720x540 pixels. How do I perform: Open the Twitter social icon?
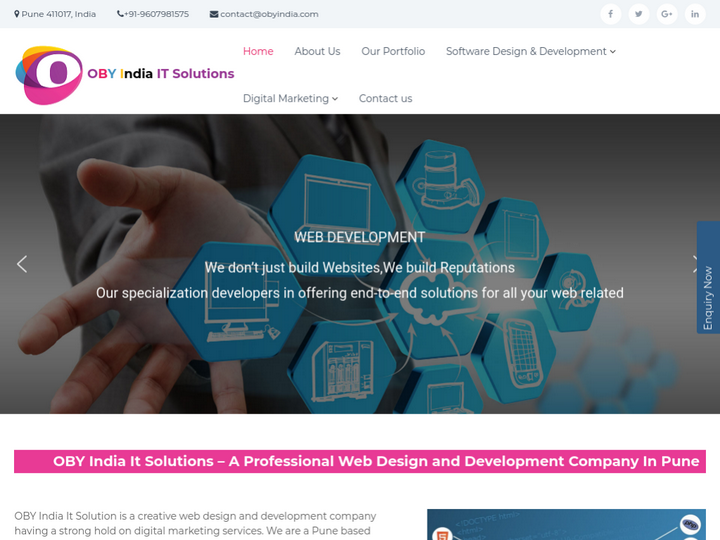coord(639,14)
